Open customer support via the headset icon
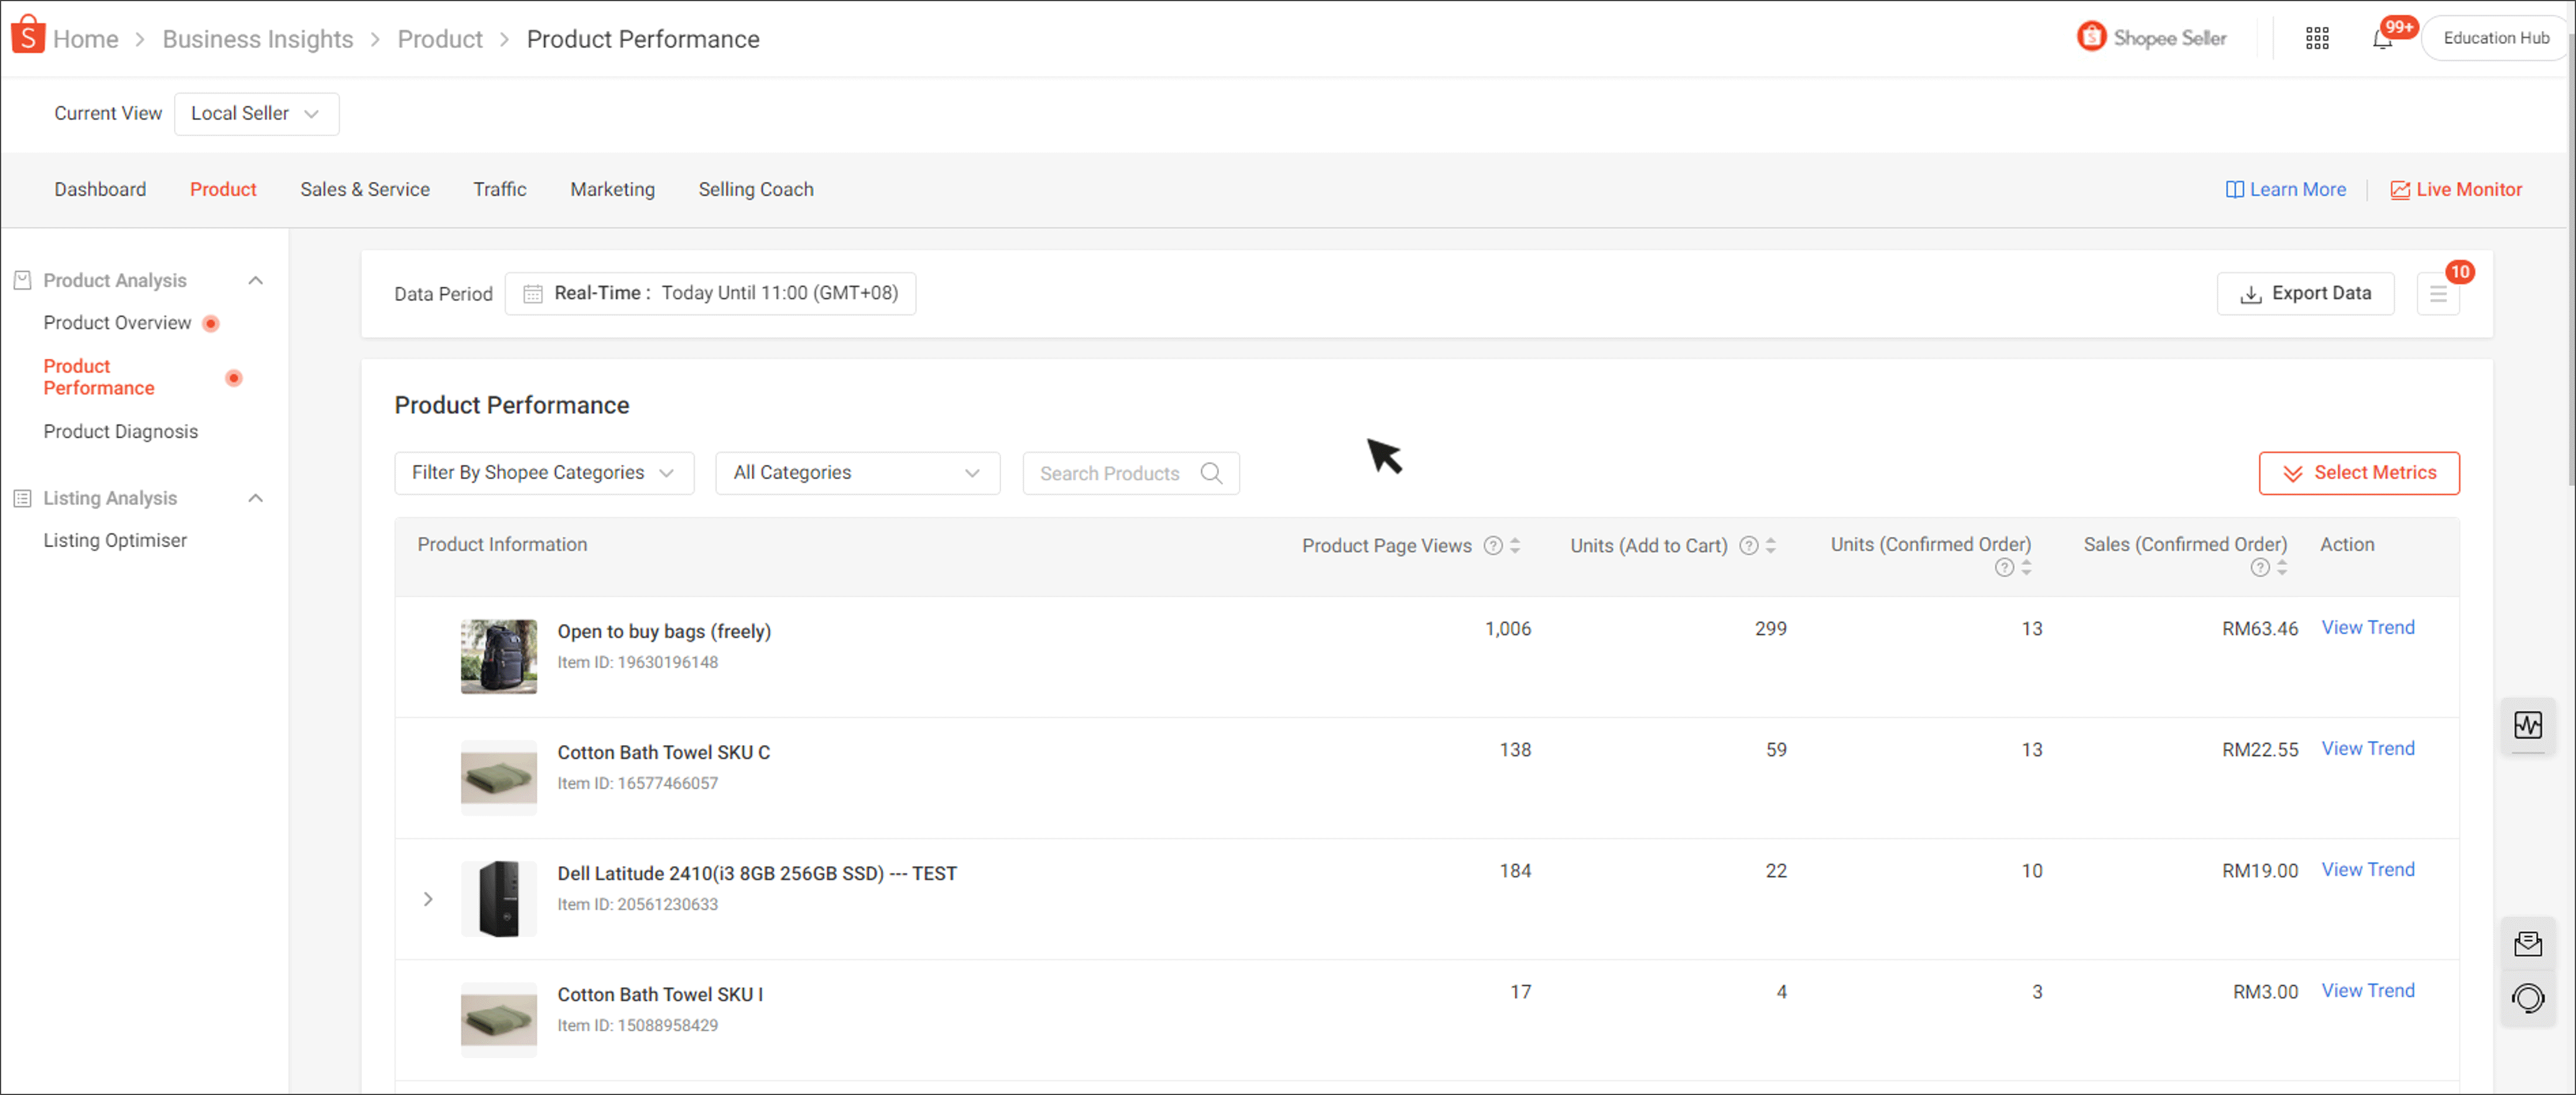This screenshot has width=2576, height=1095. tap(2529, 998)
